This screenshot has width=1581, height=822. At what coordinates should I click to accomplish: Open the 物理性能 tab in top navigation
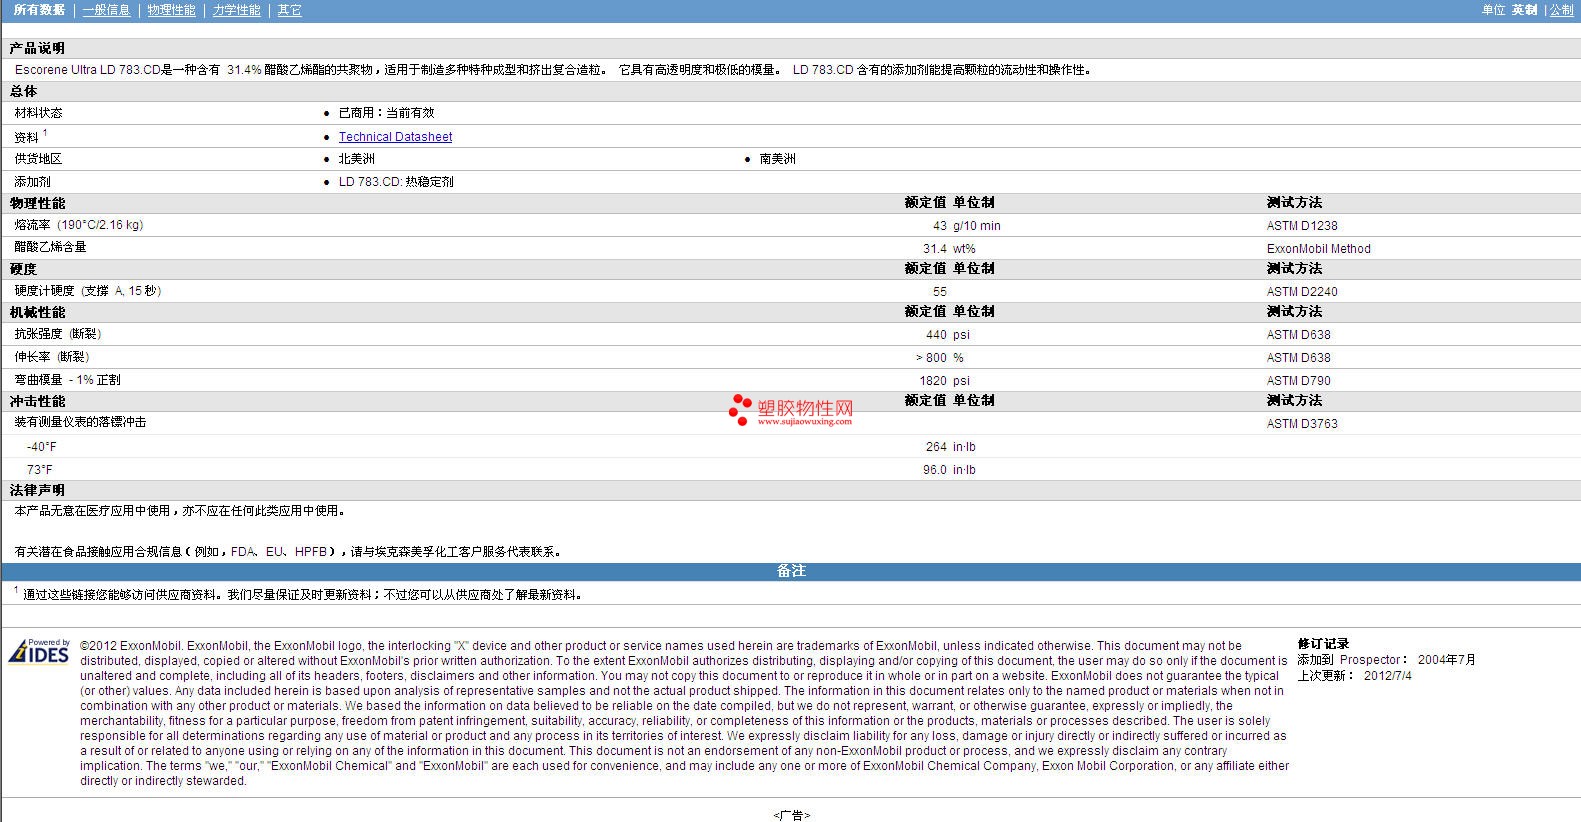[171, 10]
